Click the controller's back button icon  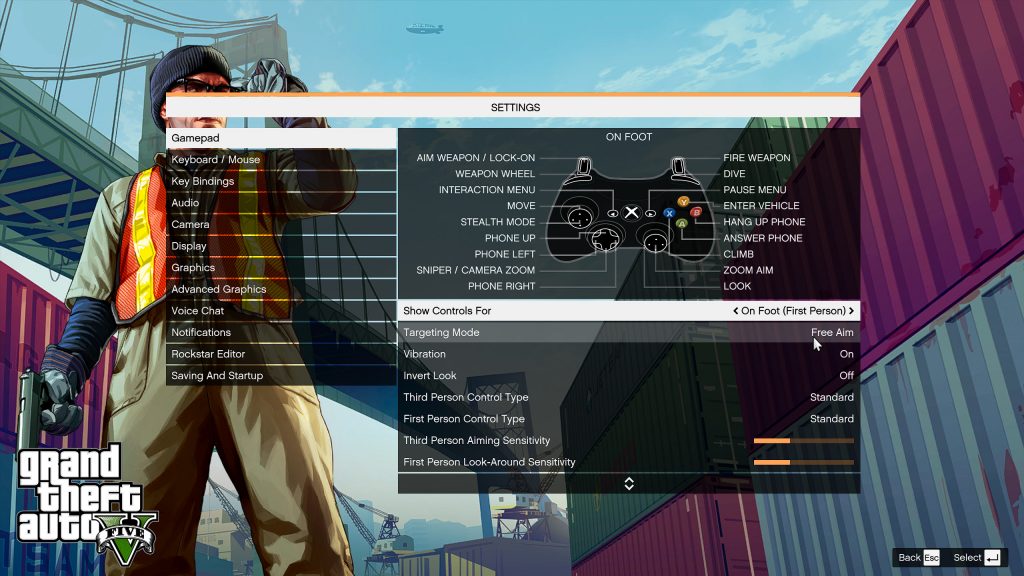[x=613, y=214]
